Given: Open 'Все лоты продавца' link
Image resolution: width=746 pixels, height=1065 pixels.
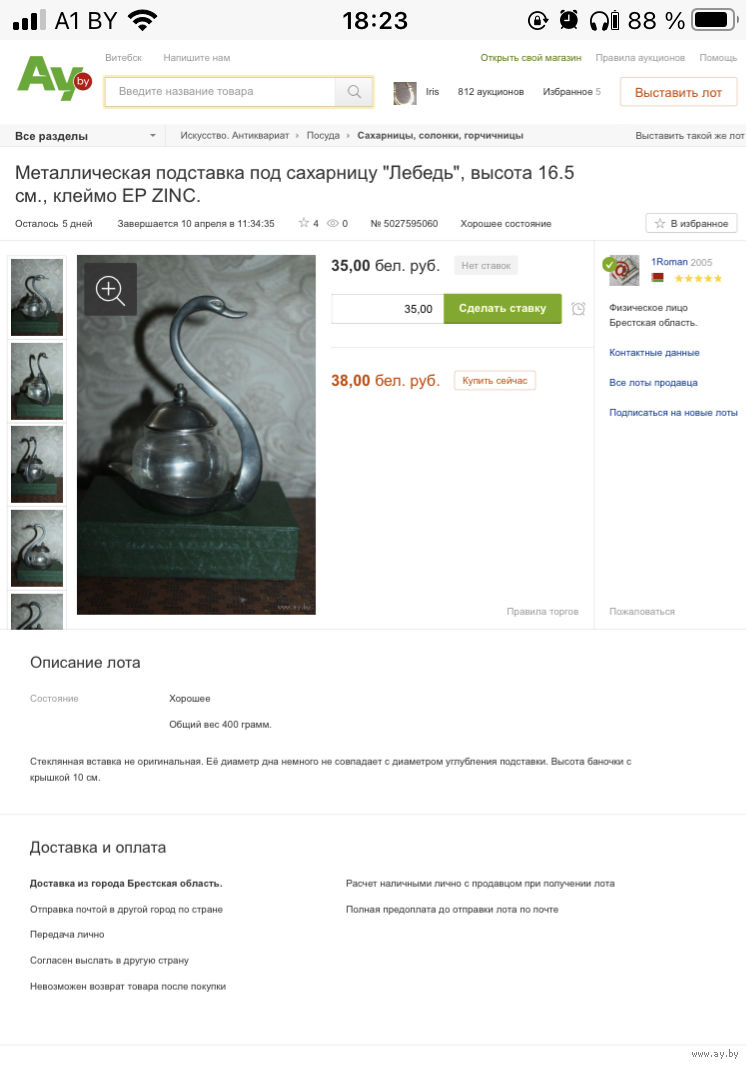Looking at the screenshot, I should [653, 383].
